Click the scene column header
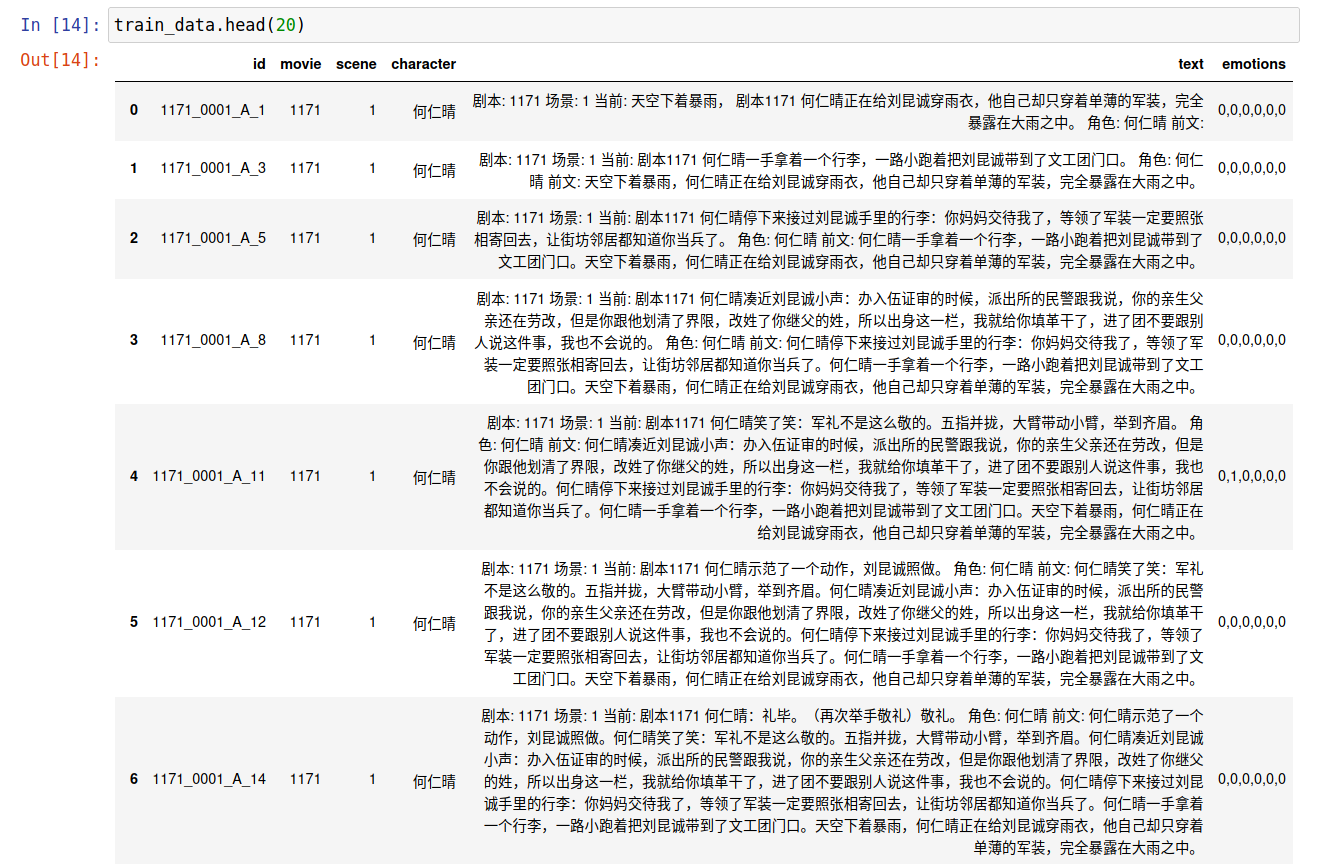Screen dimensions: 1323x864 (356, 64)
